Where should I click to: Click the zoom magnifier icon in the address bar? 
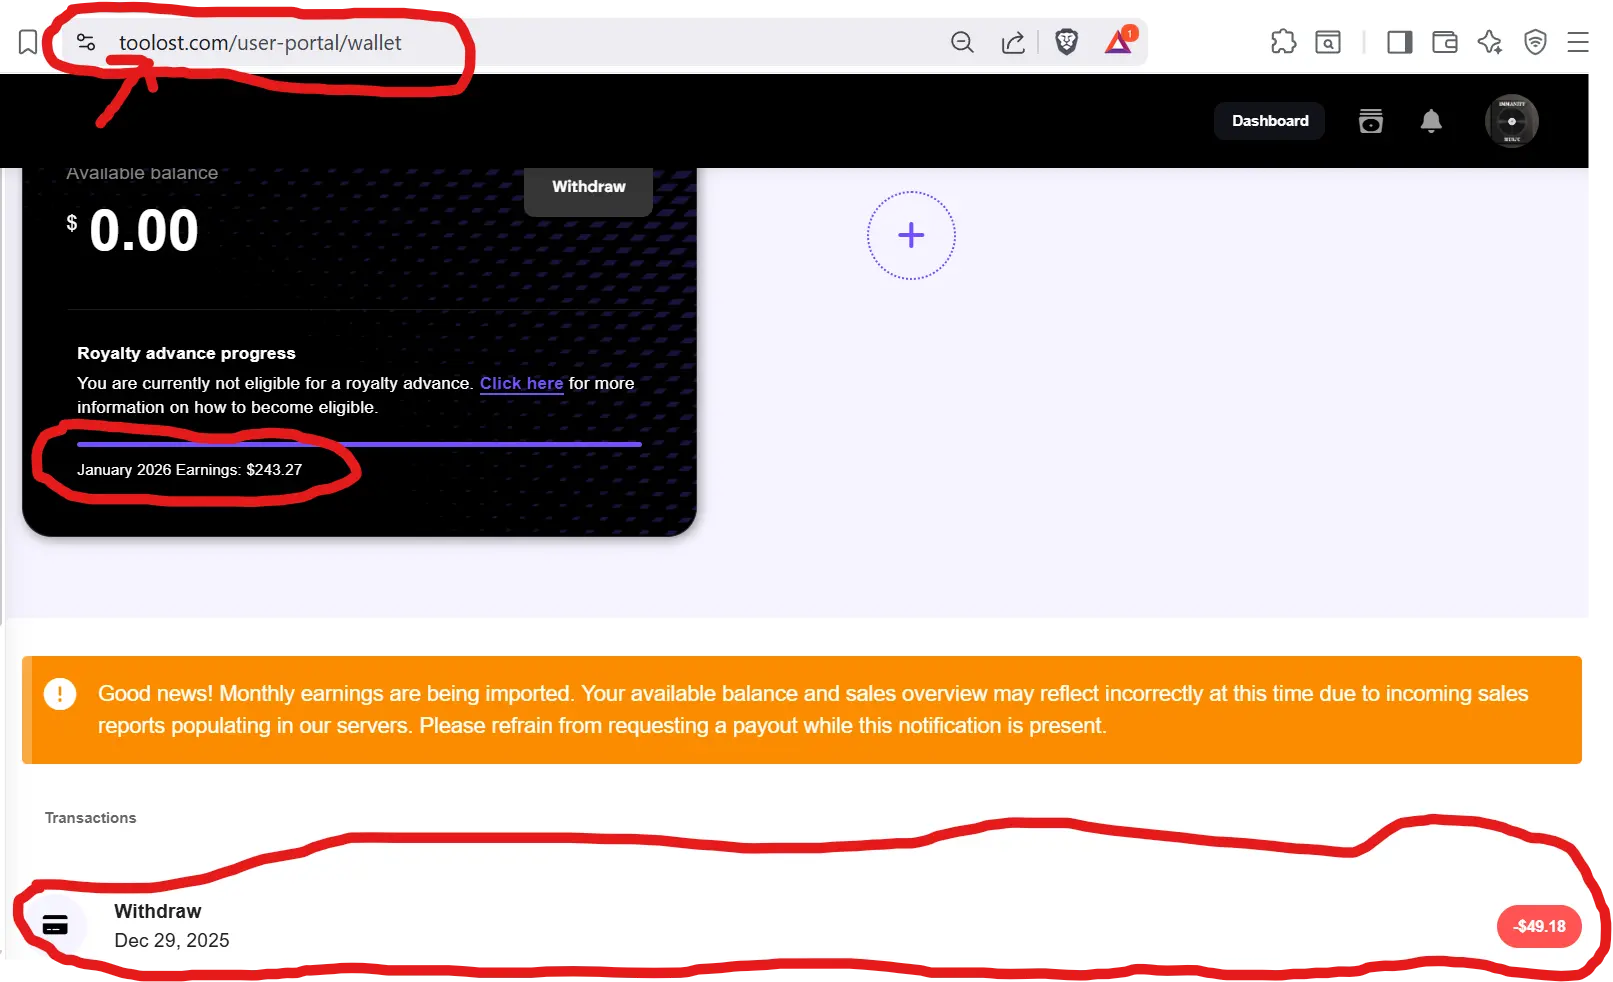point(962,42)
